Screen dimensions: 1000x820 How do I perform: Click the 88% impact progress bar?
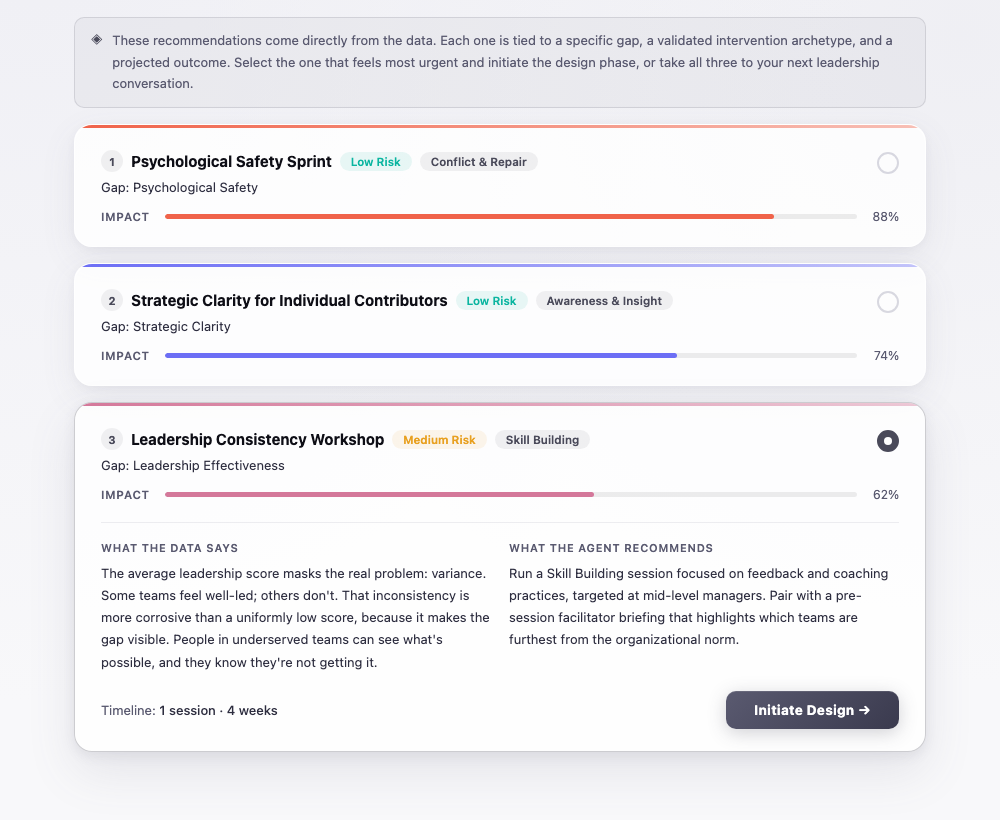click(510, 216)
